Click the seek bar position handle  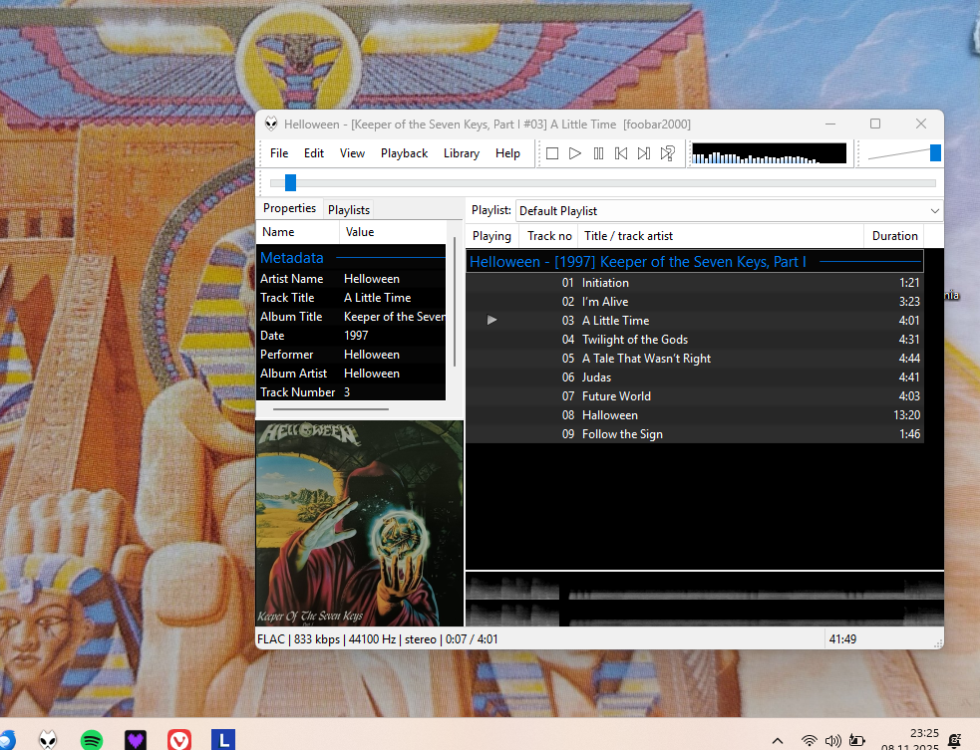coord(290,183)
